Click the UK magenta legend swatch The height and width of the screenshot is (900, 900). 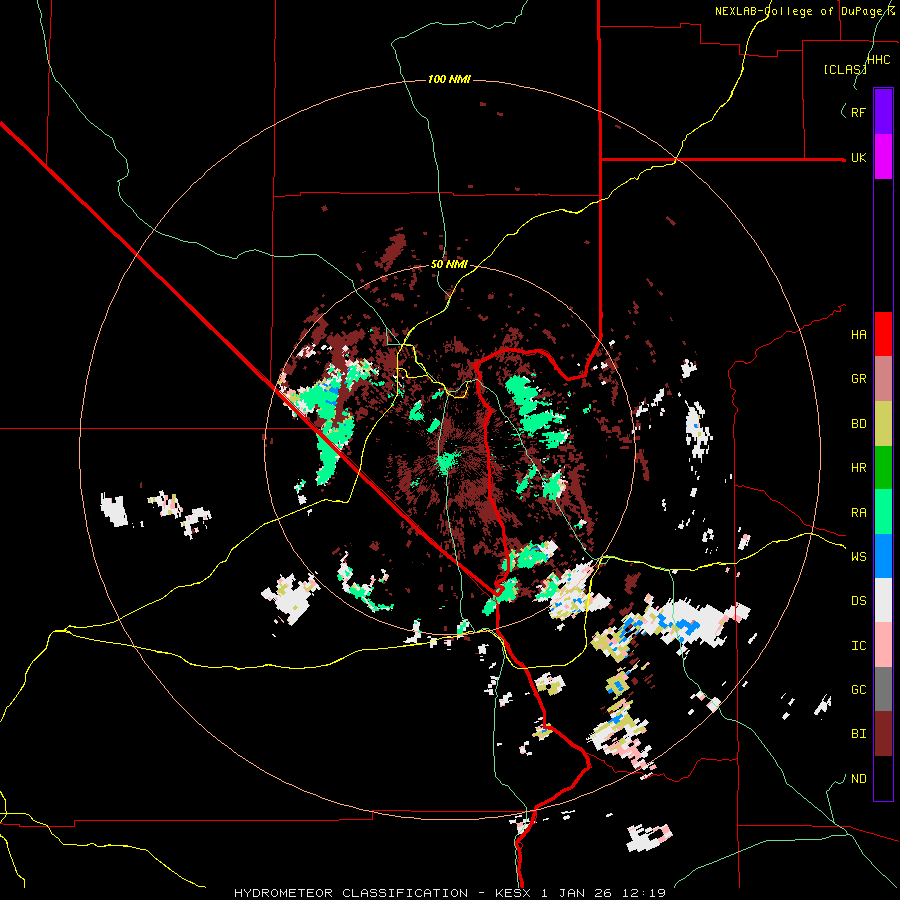pos(883,156)
